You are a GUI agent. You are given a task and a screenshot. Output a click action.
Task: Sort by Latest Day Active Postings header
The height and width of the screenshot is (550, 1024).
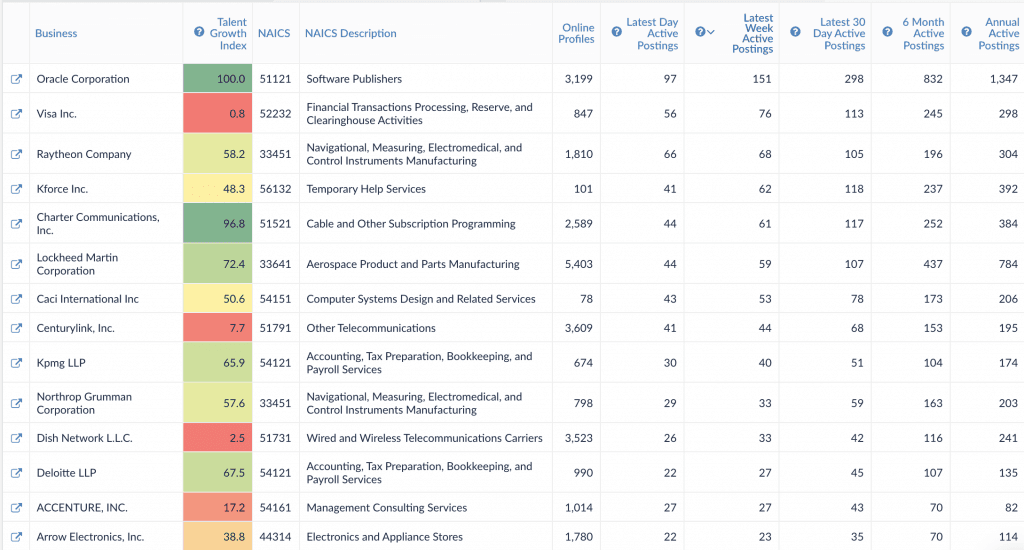click(652, 34)
